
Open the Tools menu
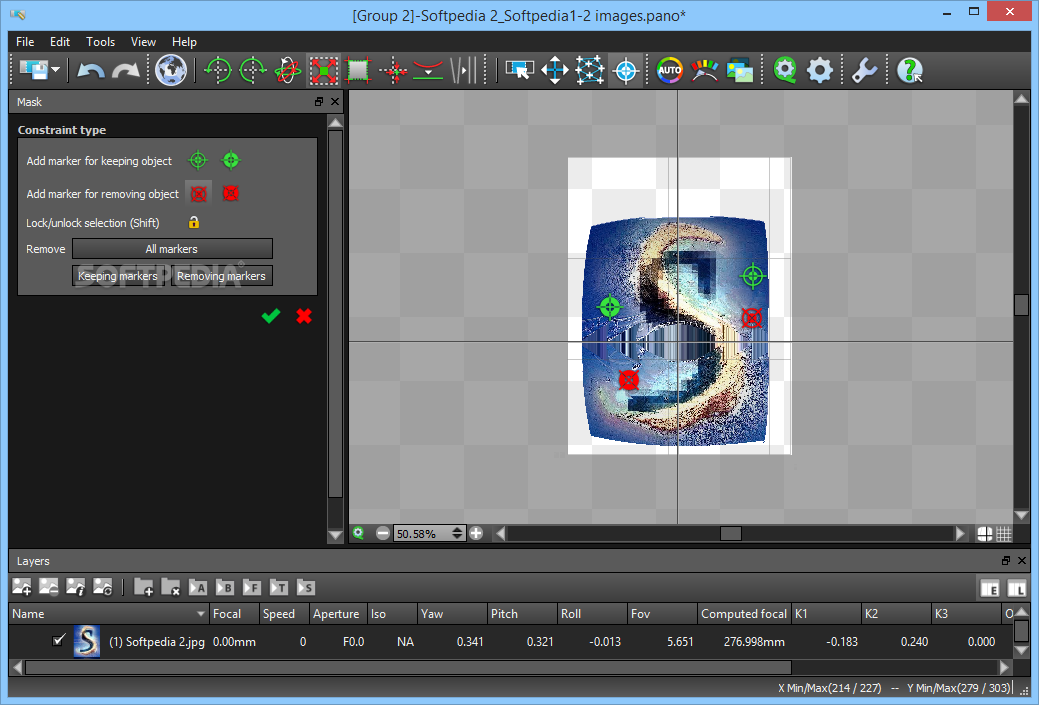coord(100,42)
